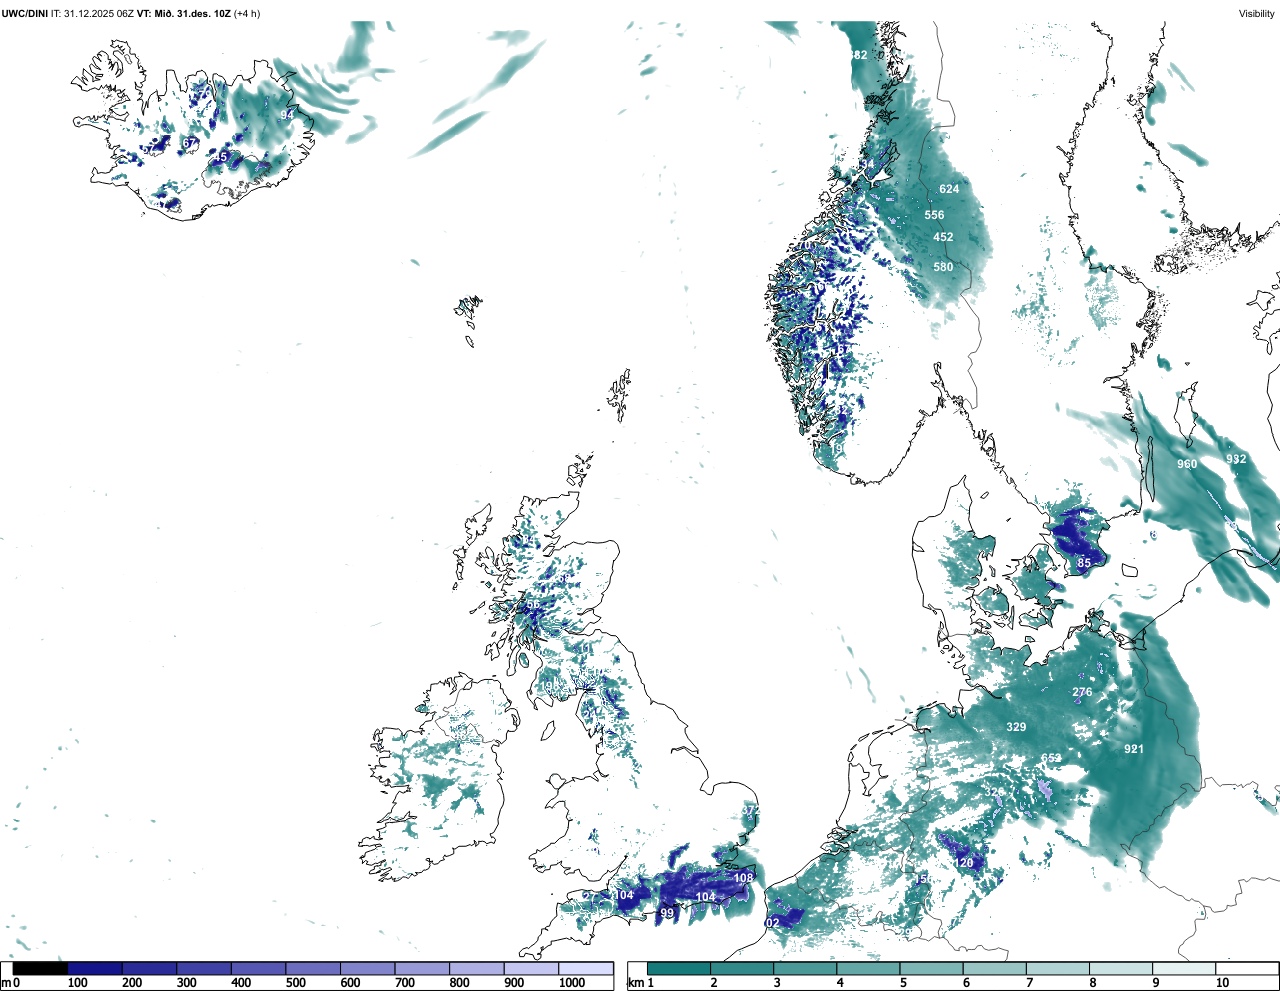Viewport: 1280px width, 991px height.
Task: Click the visibility value 108 over southeast England
Action: 743,878
